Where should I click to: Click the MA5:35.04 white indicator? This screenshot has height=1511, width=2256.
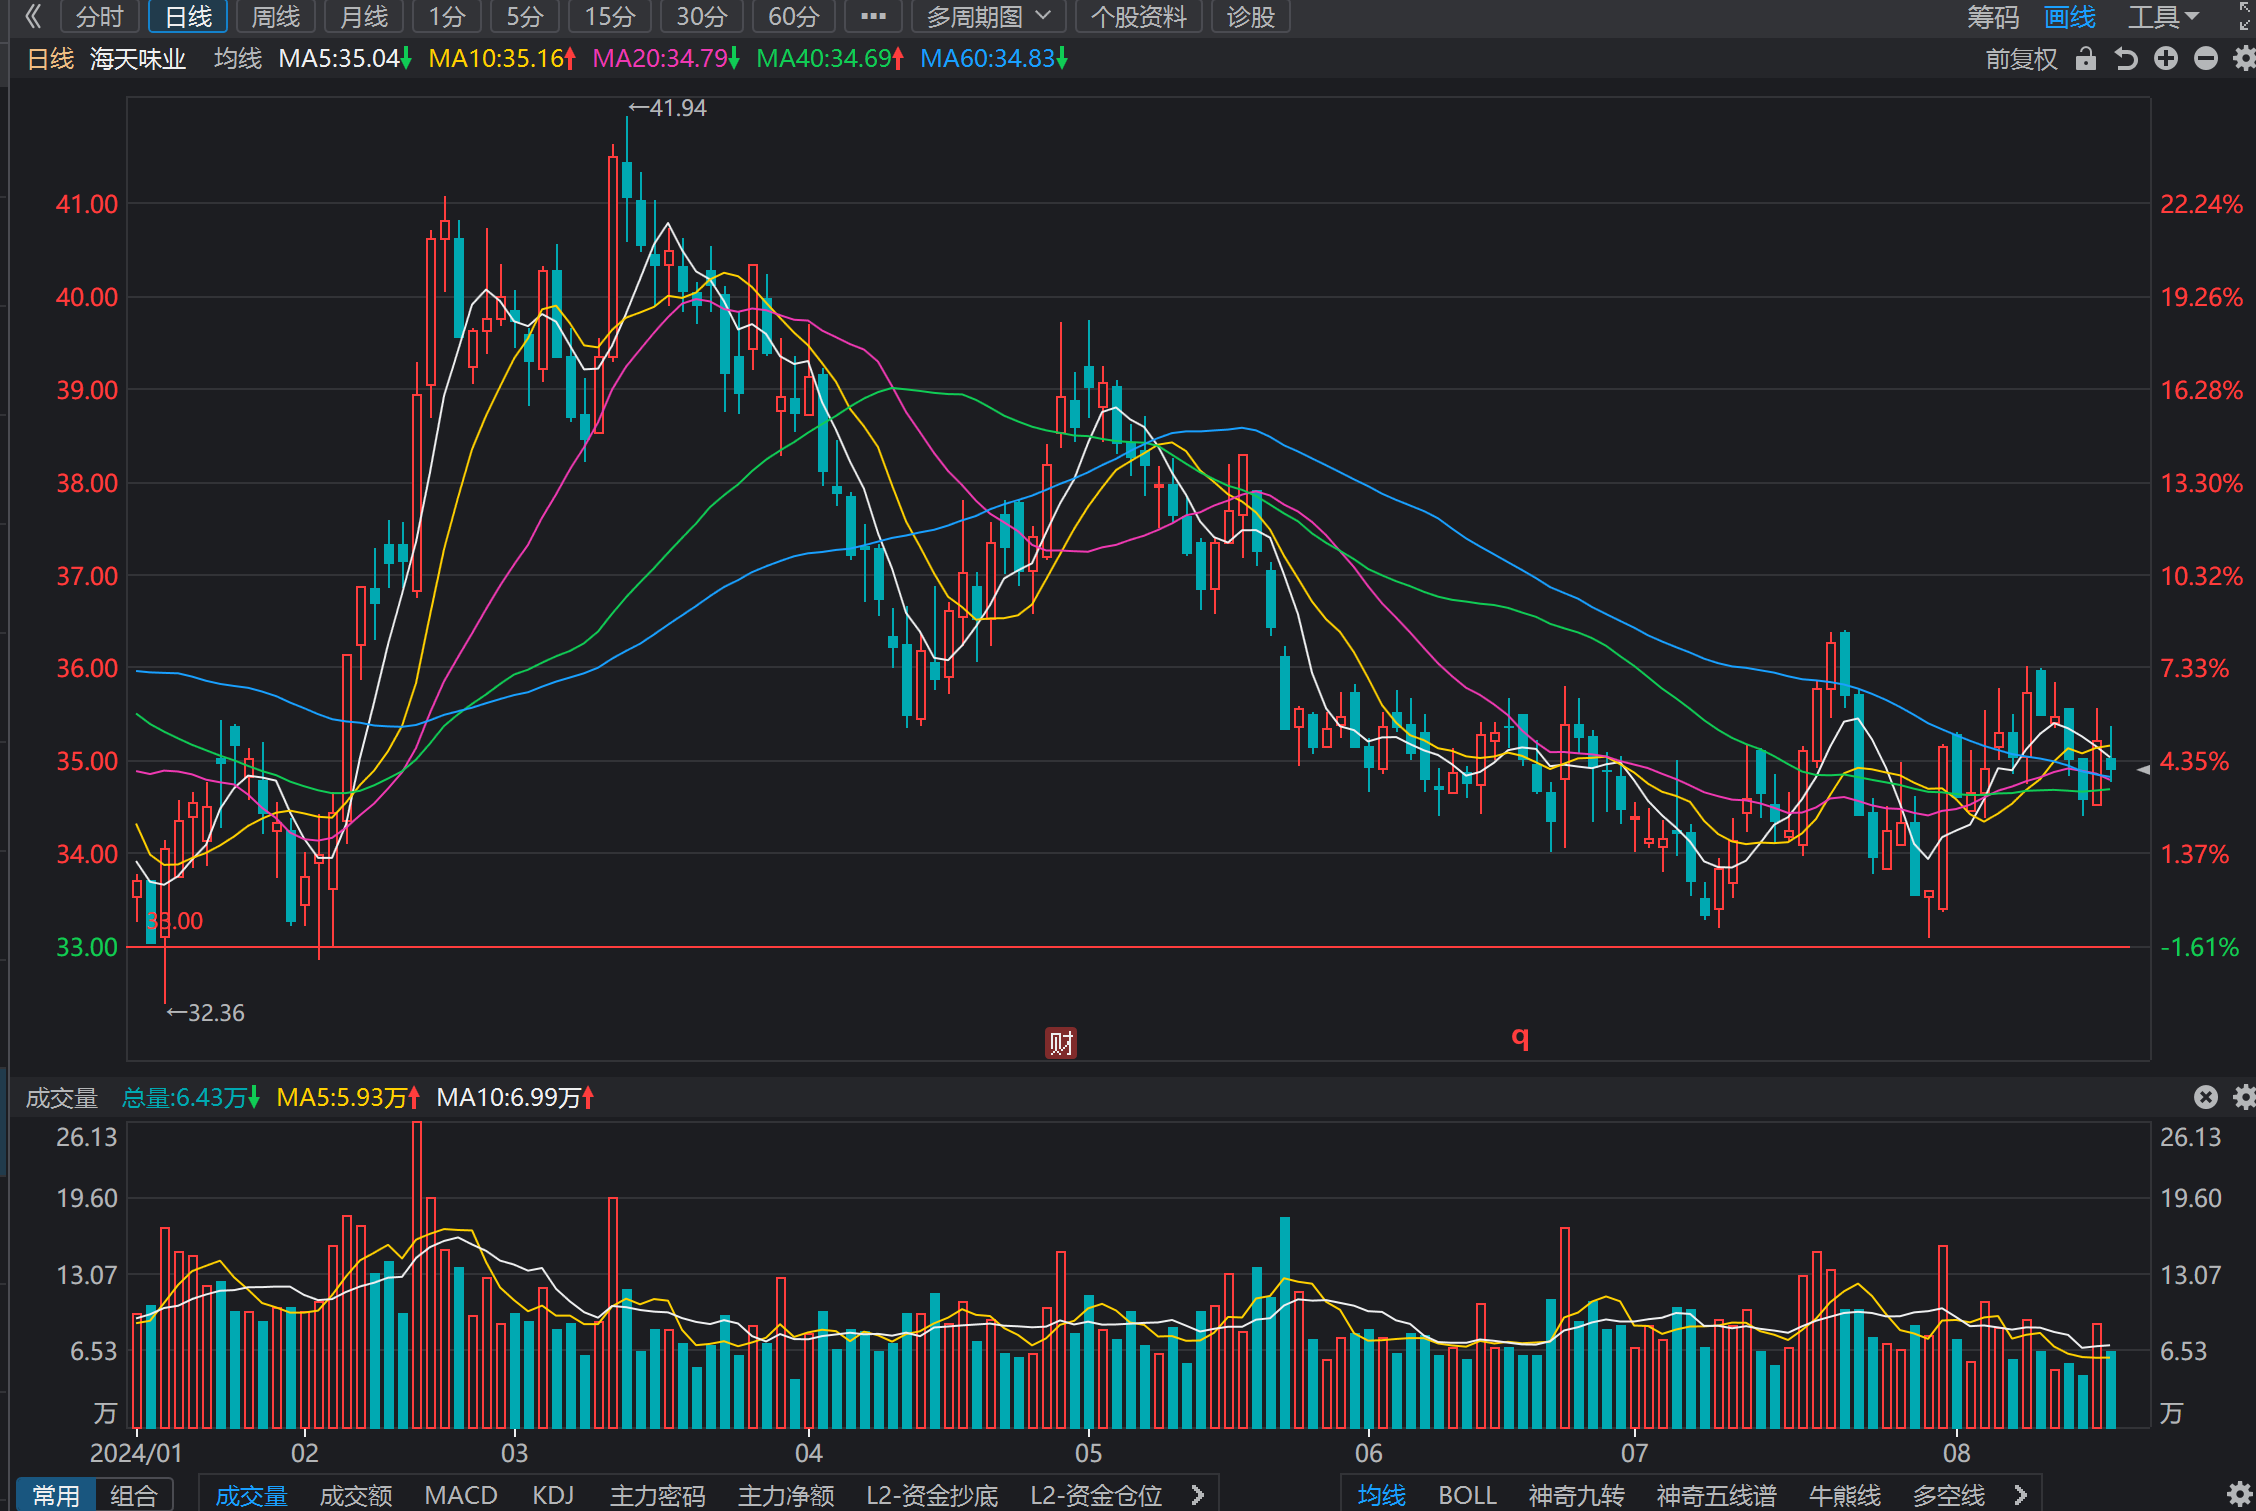344,59
